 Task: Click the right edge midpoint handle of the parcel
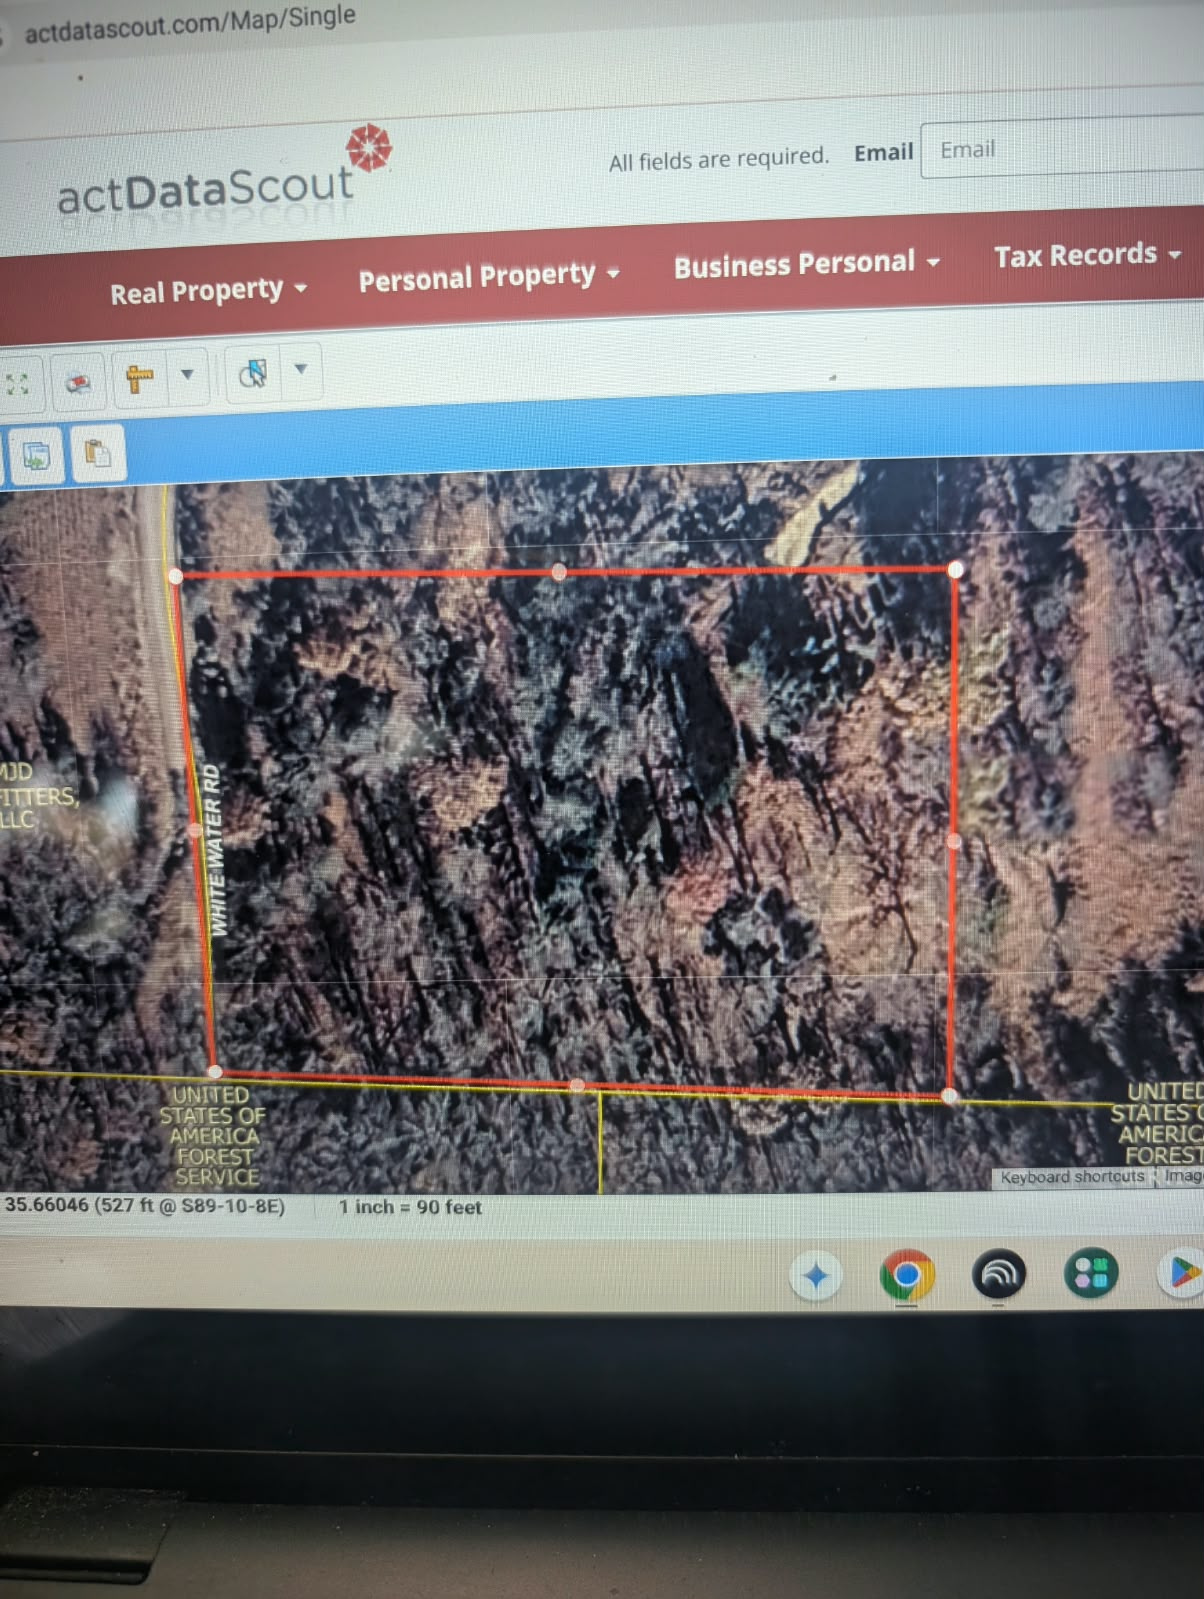tap(953, 842)
